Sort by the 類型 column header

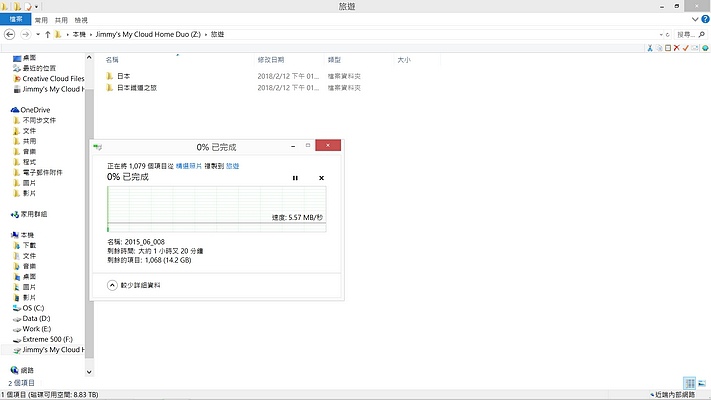point(334,60)
